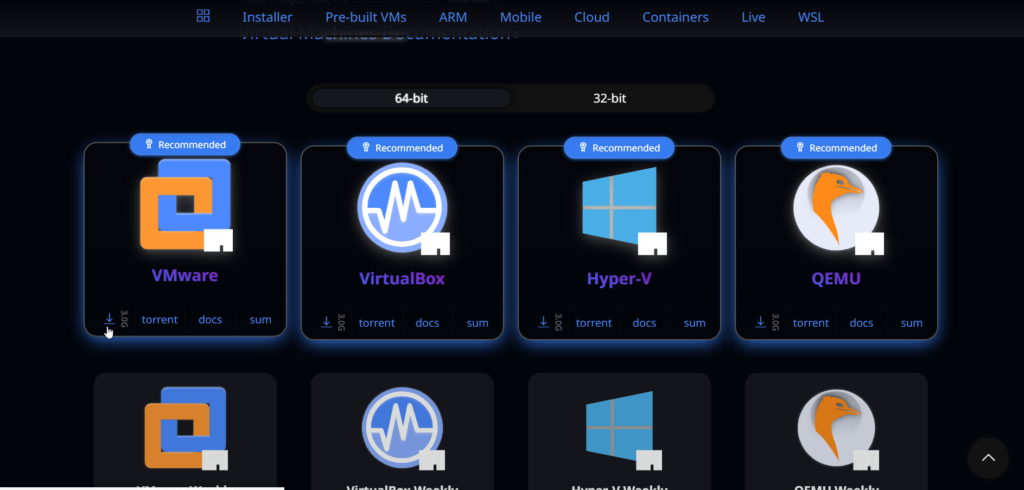Download the VMware image via arrow icon
Viewport: 1024px width, 490px height.
tap(109, 319)
